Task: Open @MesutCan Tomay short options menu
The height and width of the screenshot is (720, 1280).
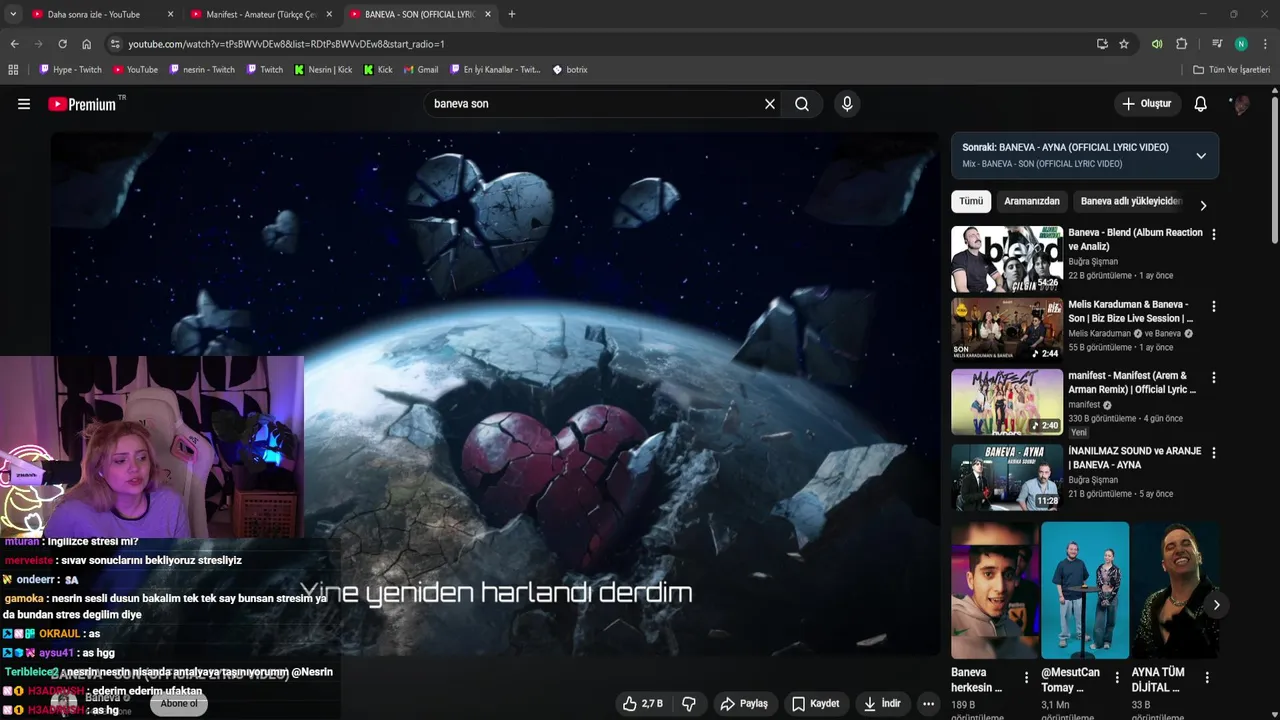Action: click(x=1117, y=678)
